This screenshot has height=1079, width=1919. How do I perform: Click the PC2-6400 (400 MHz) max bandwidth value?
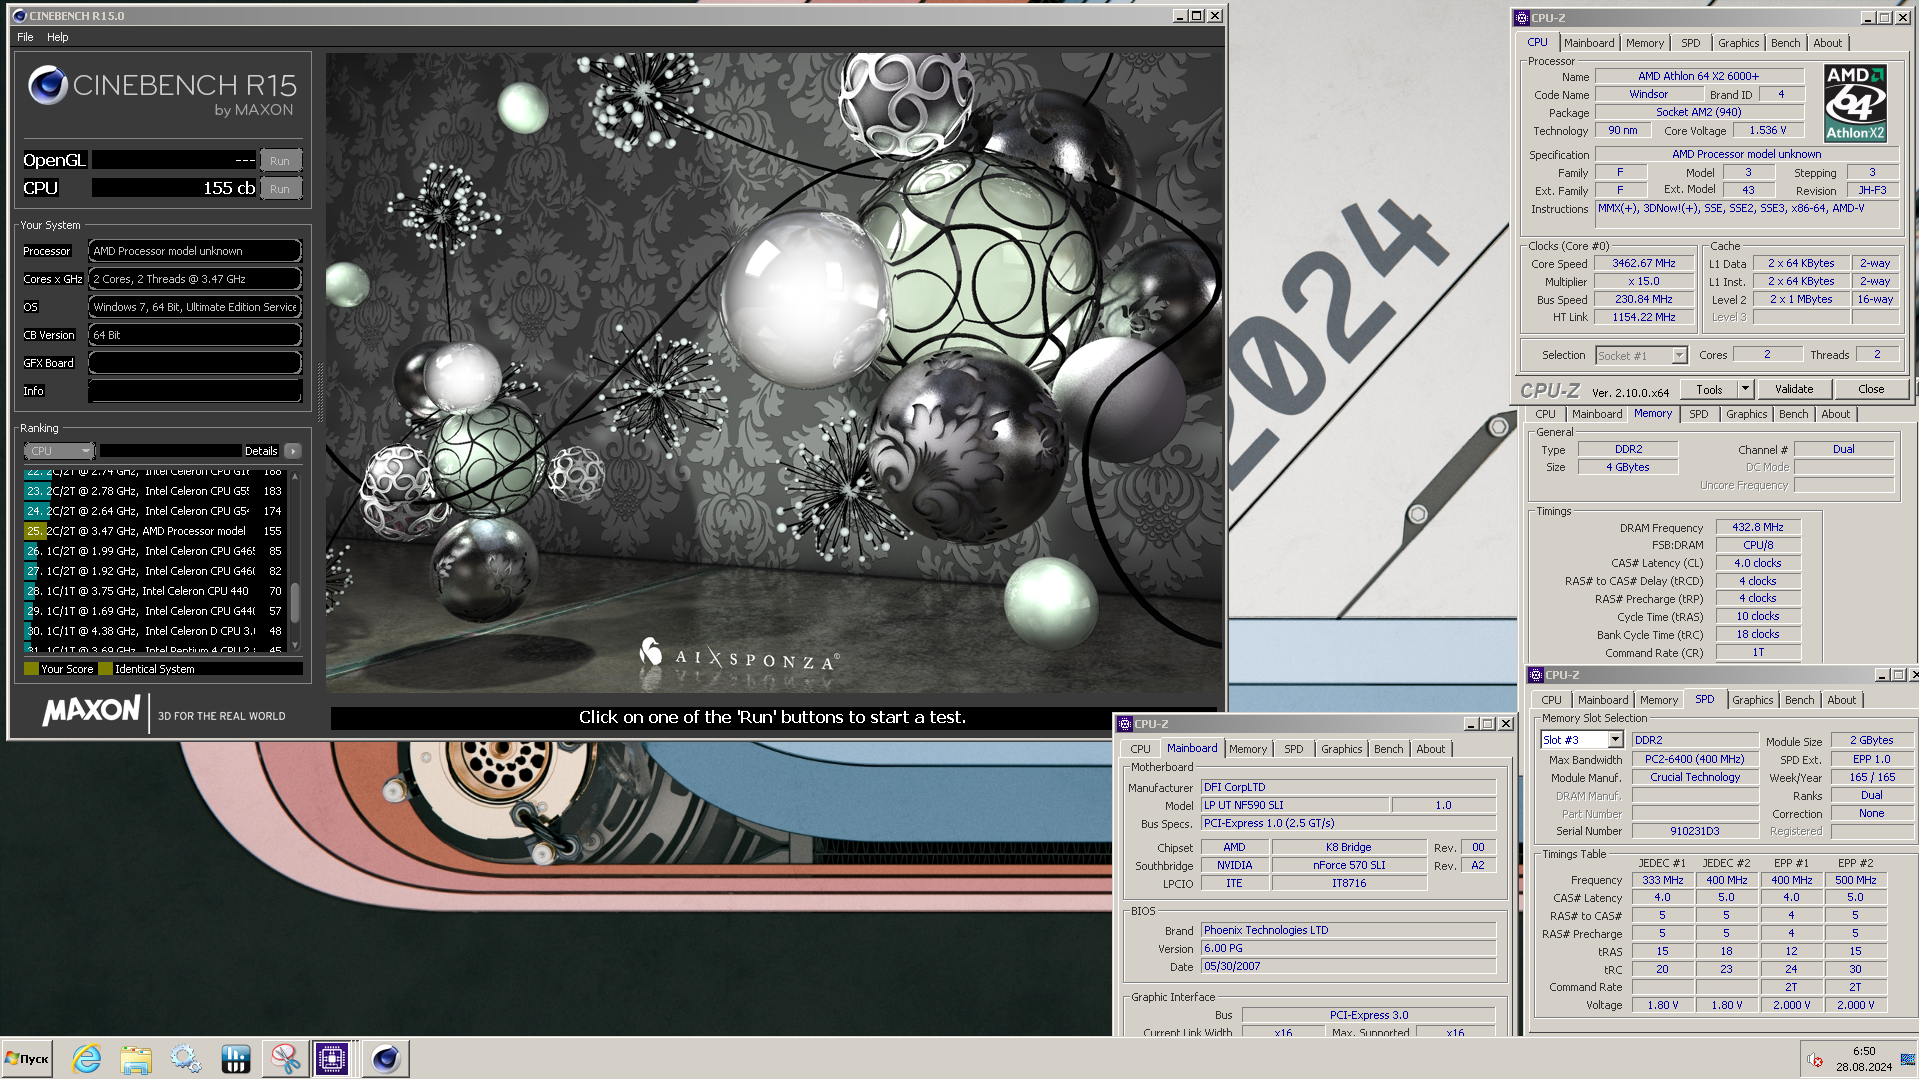tap(1695, 759)
